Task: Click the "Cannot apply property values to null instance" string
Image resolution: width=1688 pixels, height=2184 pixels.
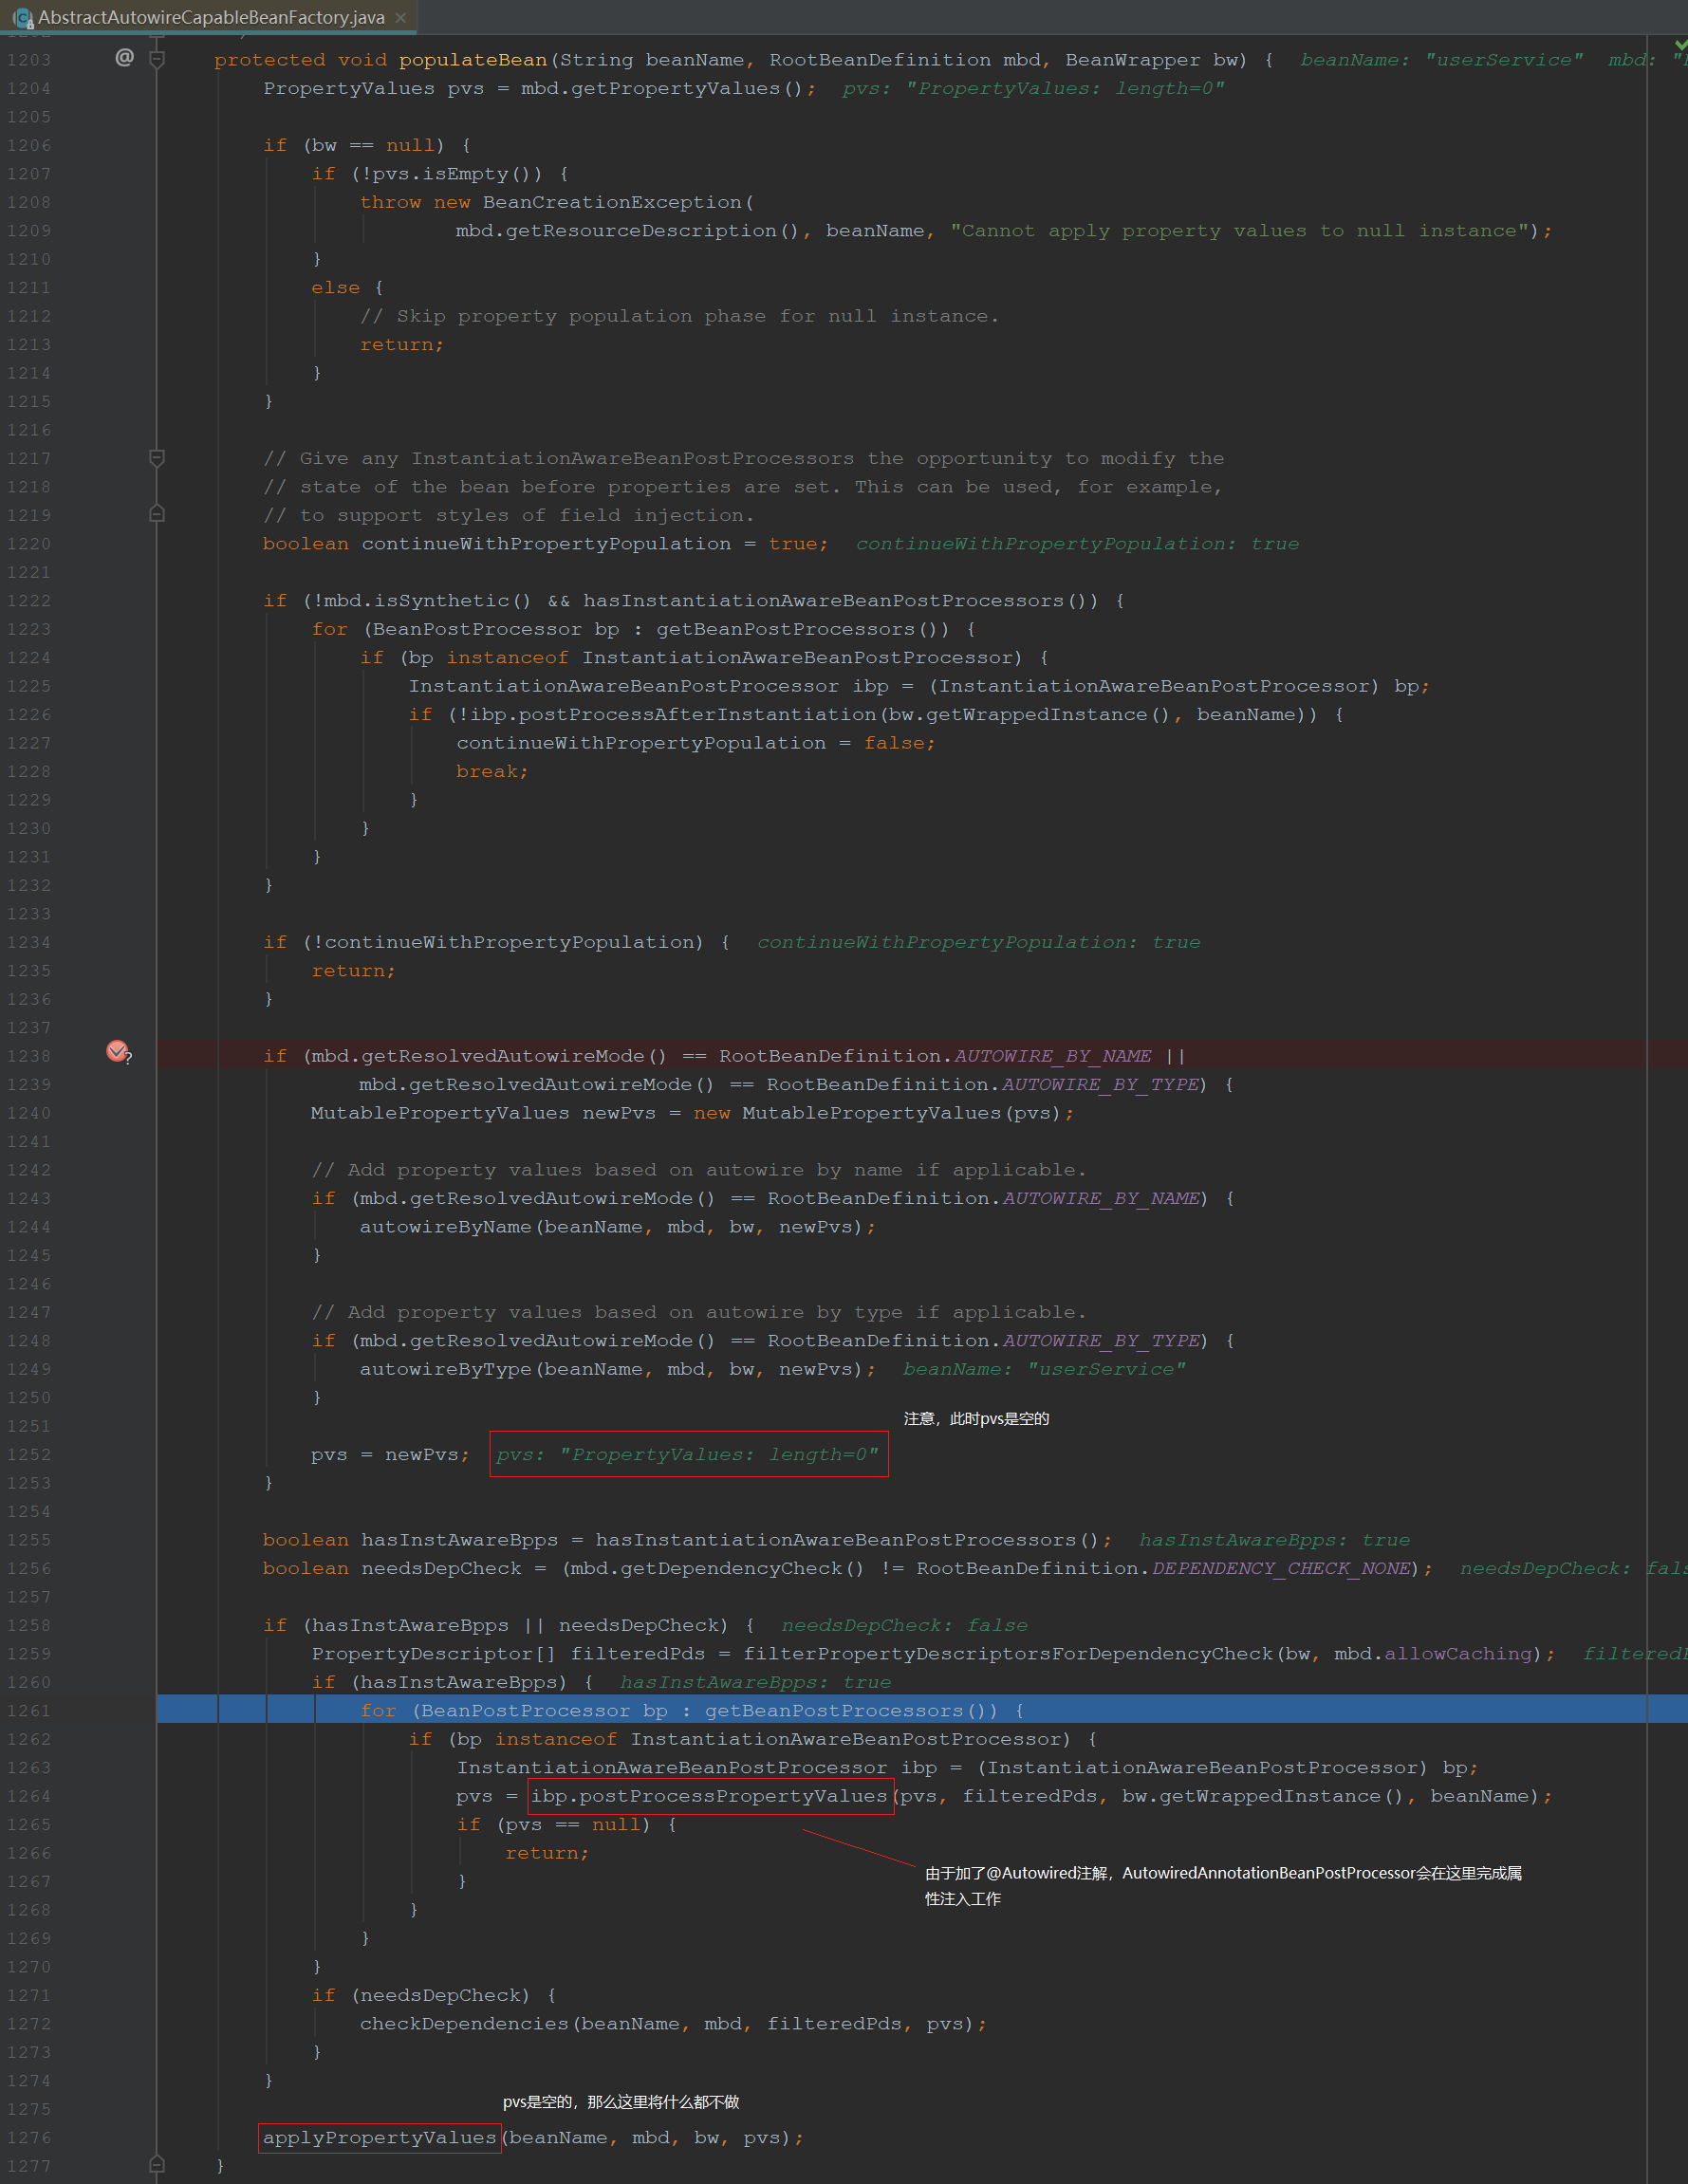Action: (1239, 231)
